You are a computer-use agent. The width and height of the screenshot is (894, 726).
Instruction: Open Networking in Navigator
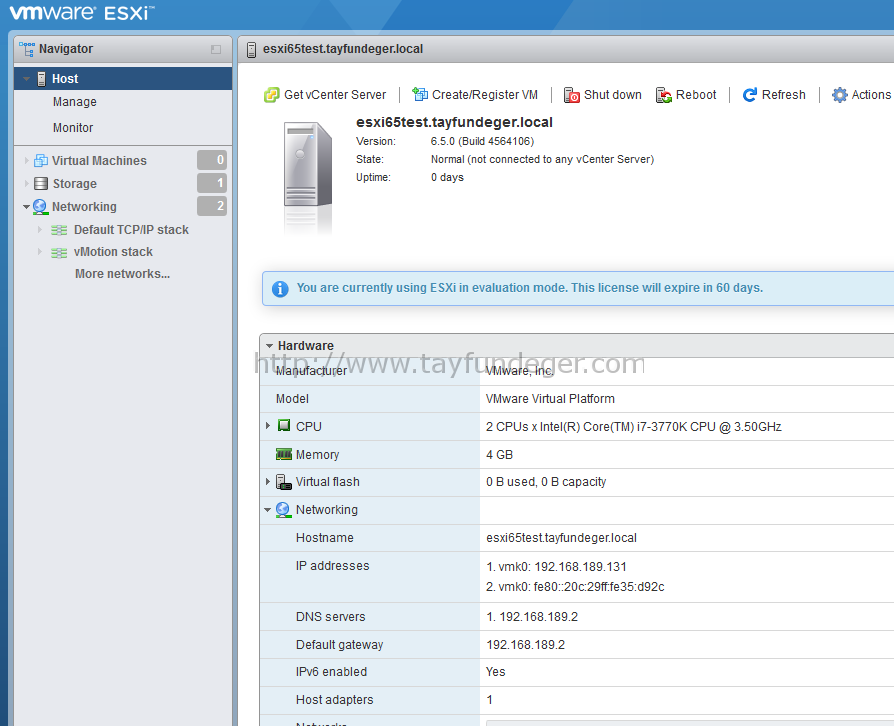click(84, 206)
